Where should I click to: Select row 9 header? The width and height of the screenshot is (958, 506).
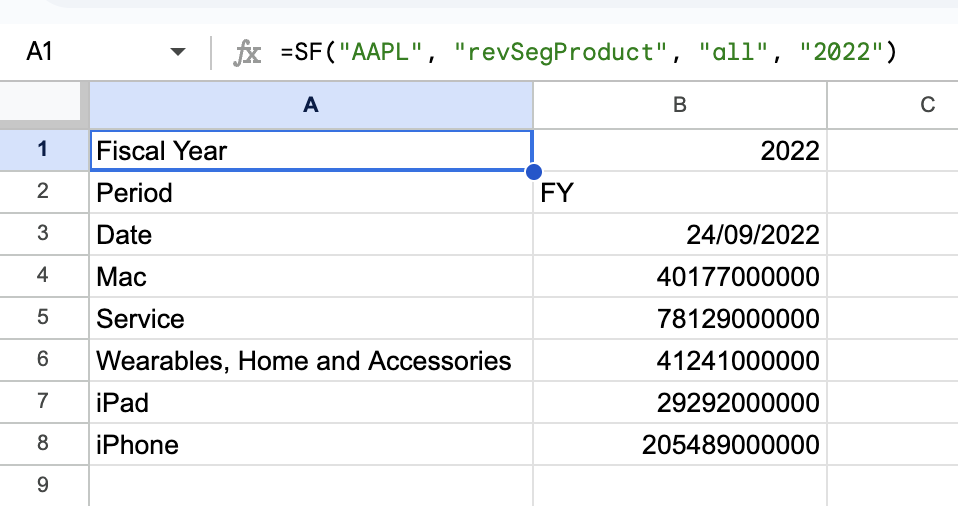44,486
